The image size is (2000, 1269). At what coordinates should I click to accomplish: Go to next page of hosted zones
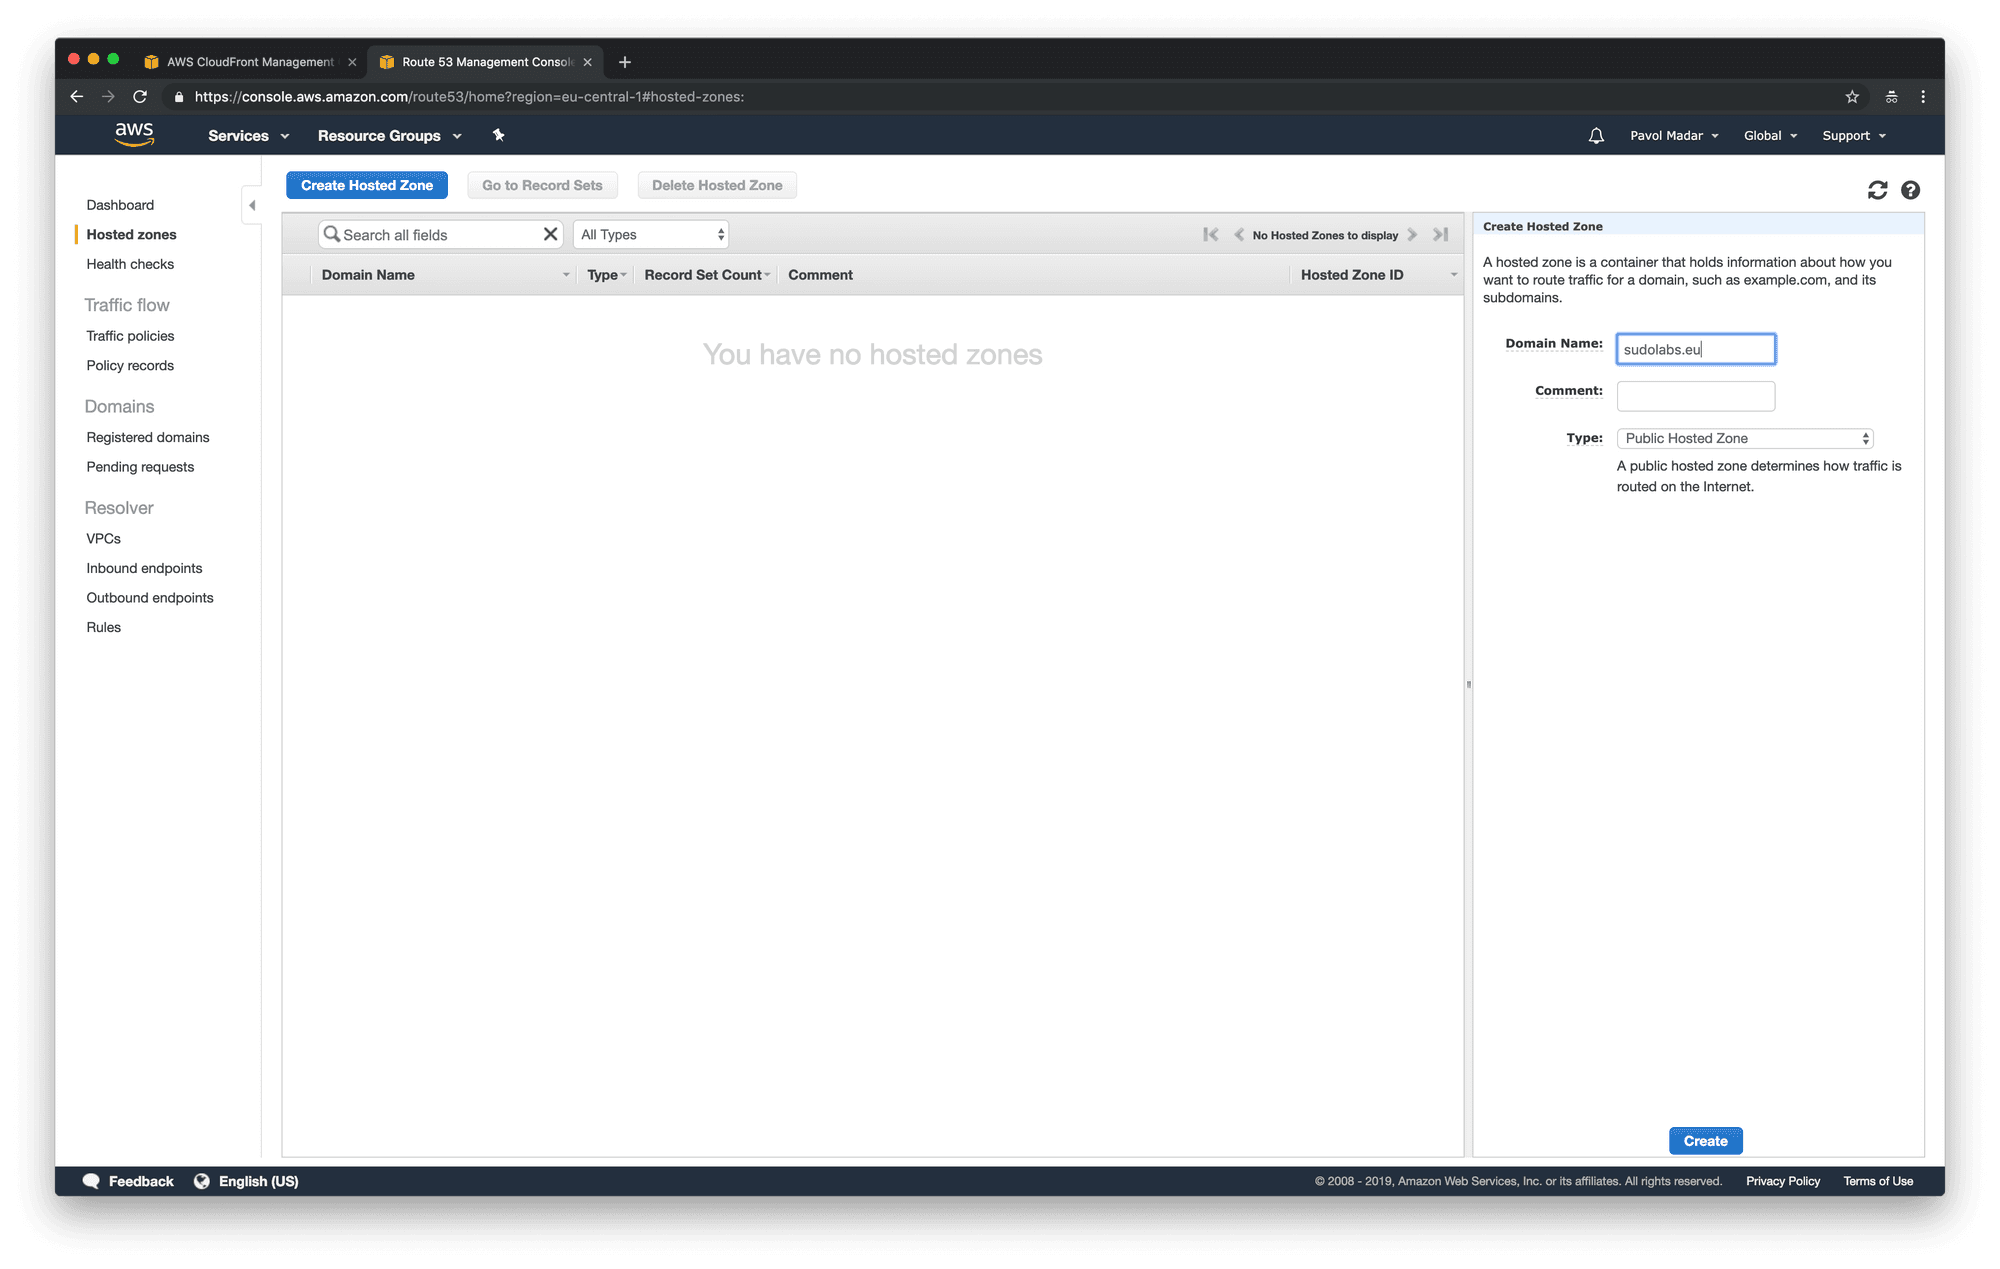point(1412,234)
